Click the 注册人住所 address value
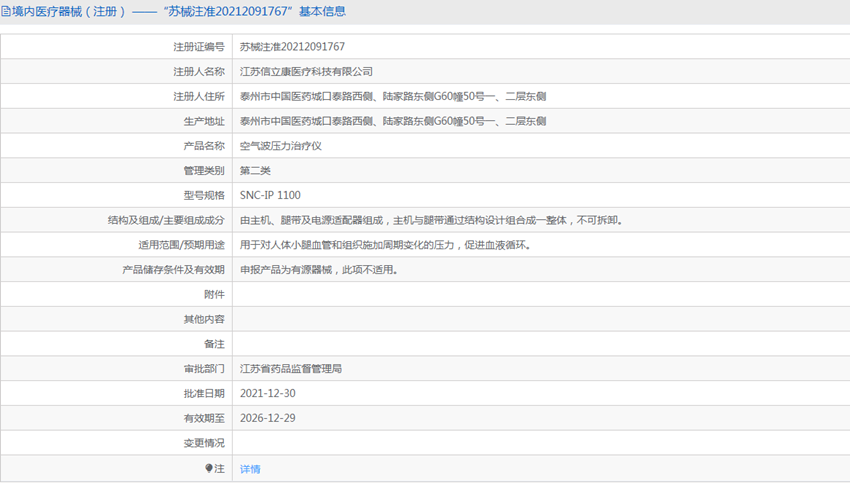Image resolution: width=850 pixels, height=485 pixels. tap(393, 96)
